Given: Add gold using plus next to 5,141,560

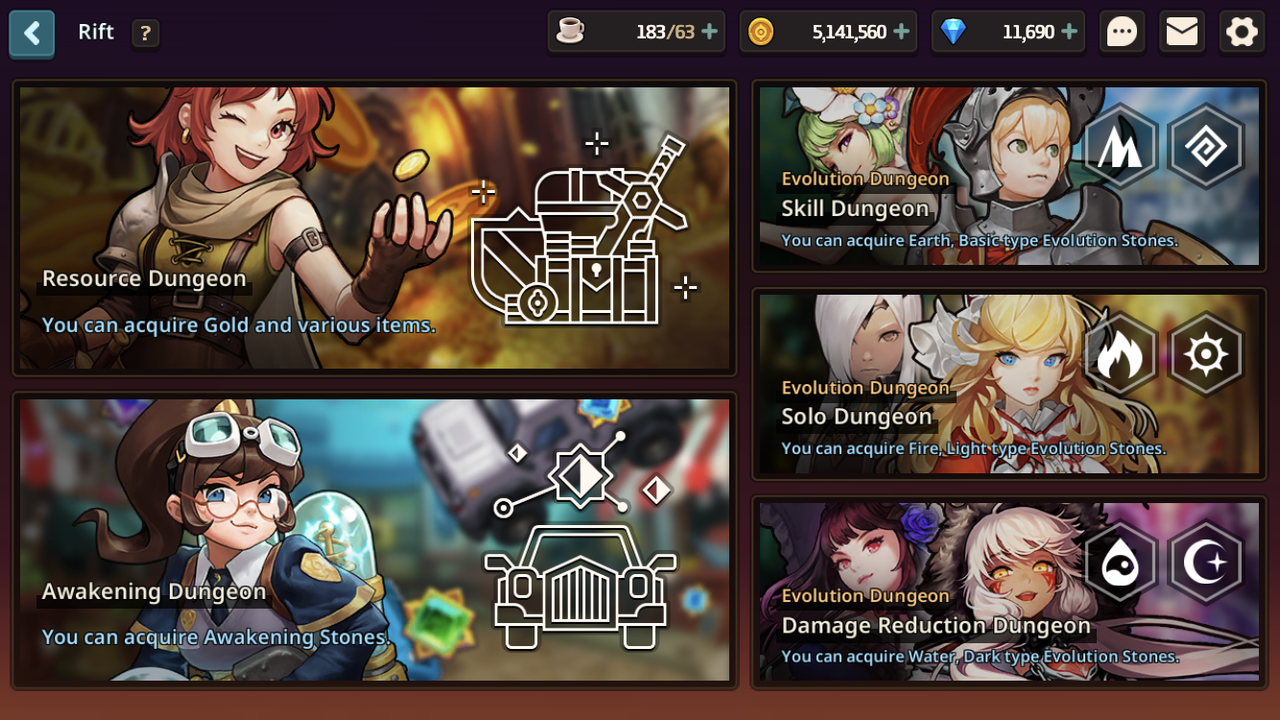Looking at the screenshot, I should 901,32.
